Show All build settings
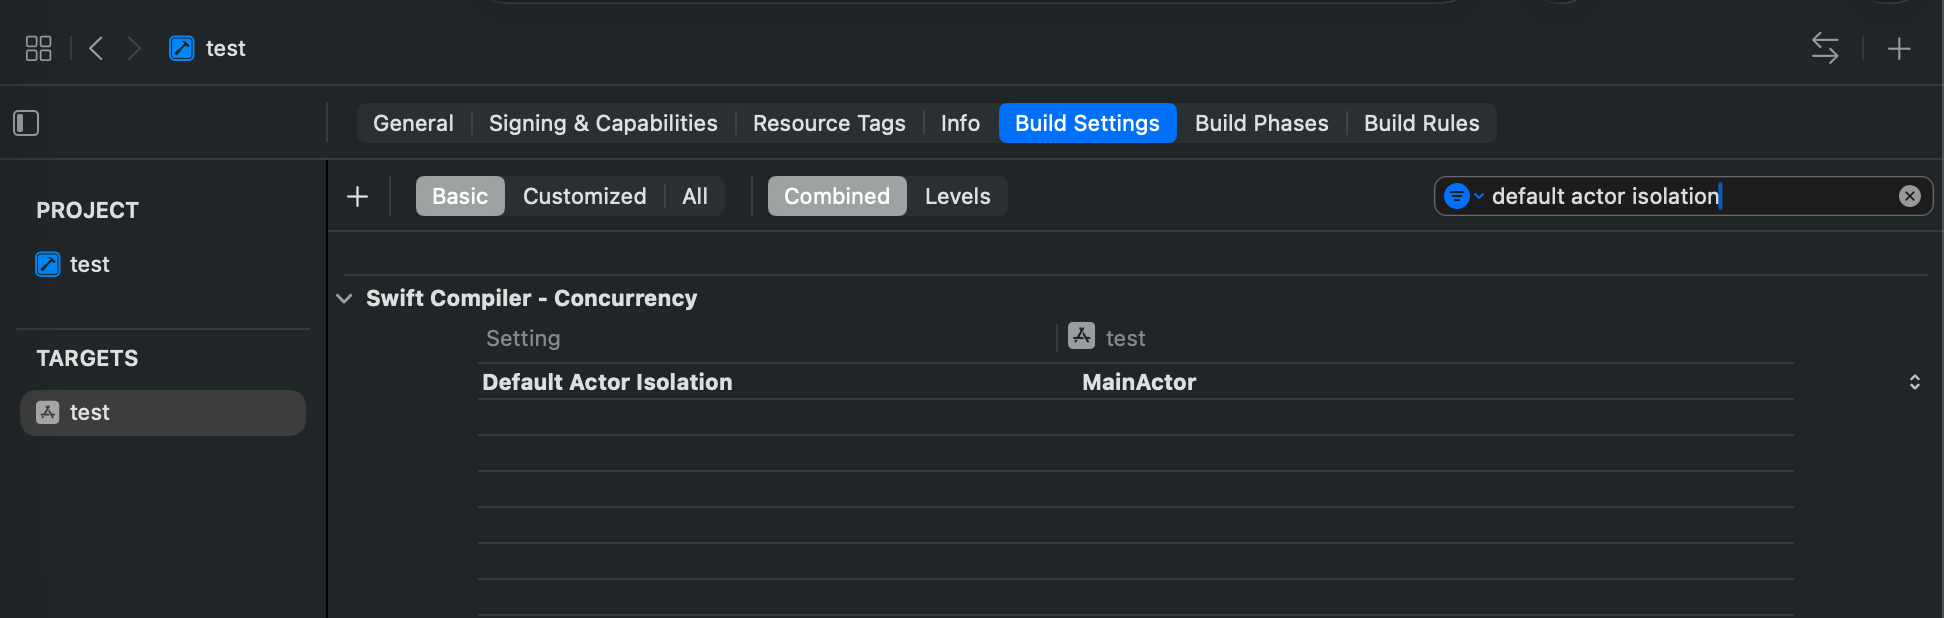 (695, 196)
